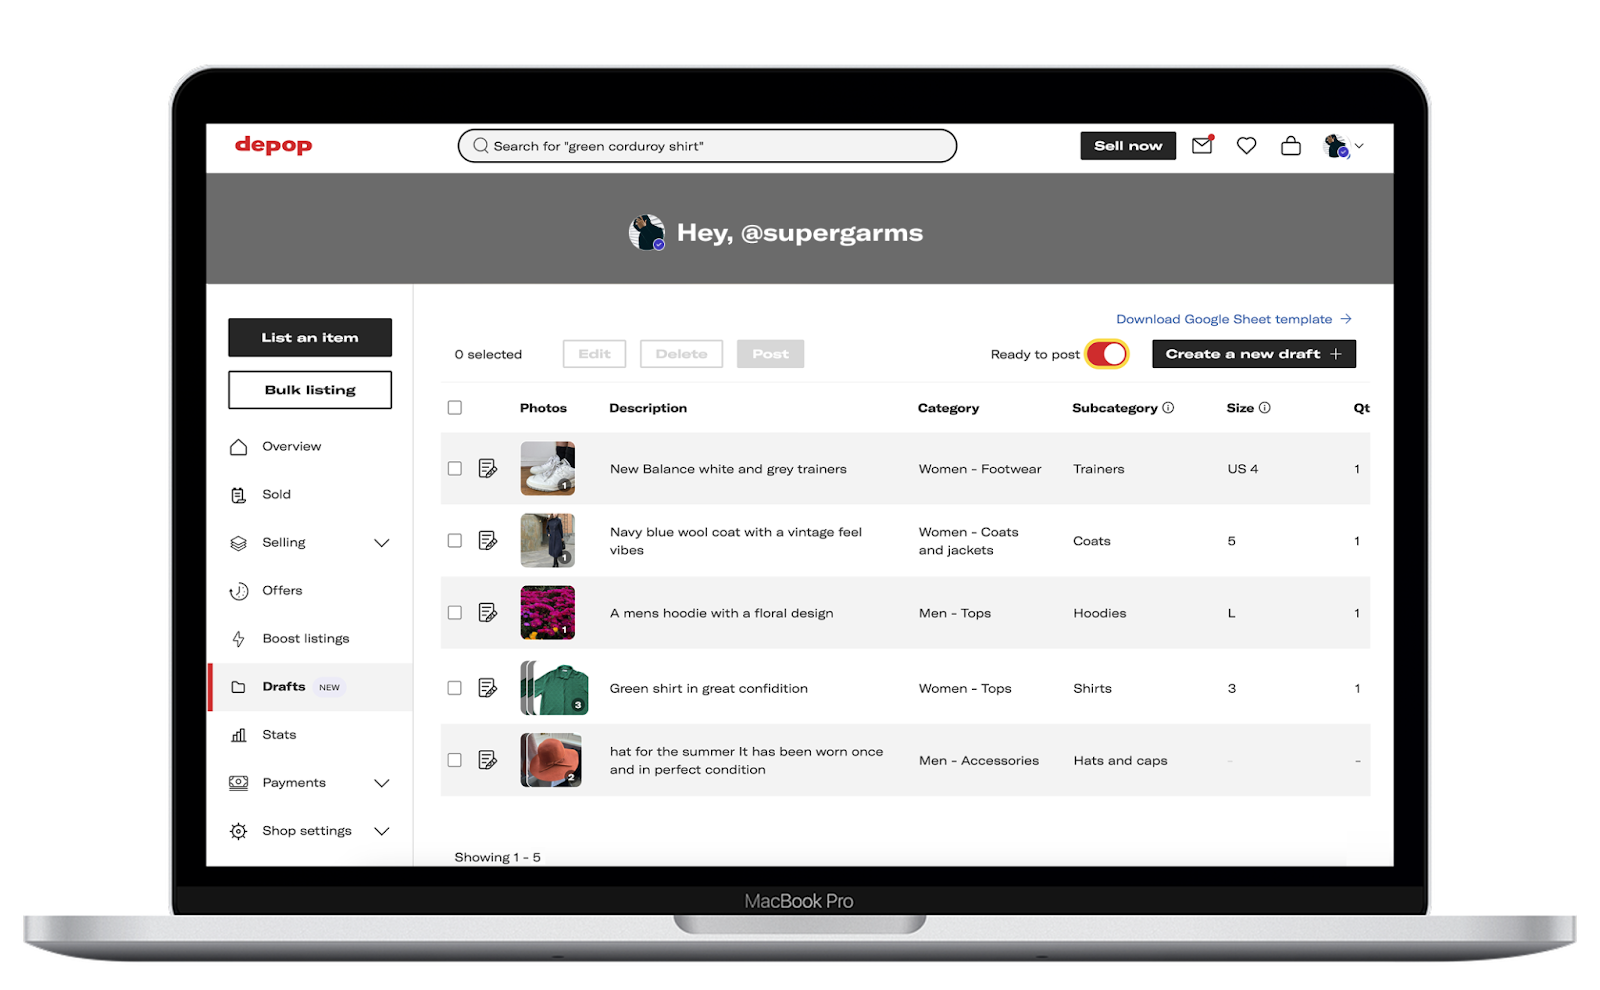Expand the Shop settings section
This screenshot has height=990, width=1600.
[x=381, y=831]
